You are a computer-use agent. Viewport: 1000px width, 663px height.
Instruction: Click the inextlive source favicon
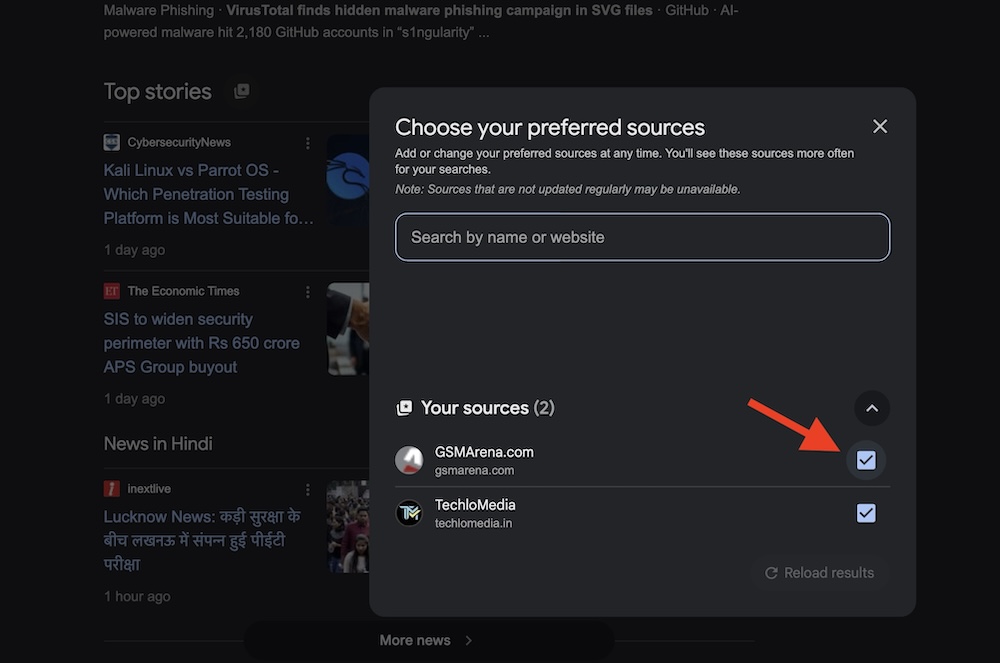pyautogui.click(x=112, y=489)
